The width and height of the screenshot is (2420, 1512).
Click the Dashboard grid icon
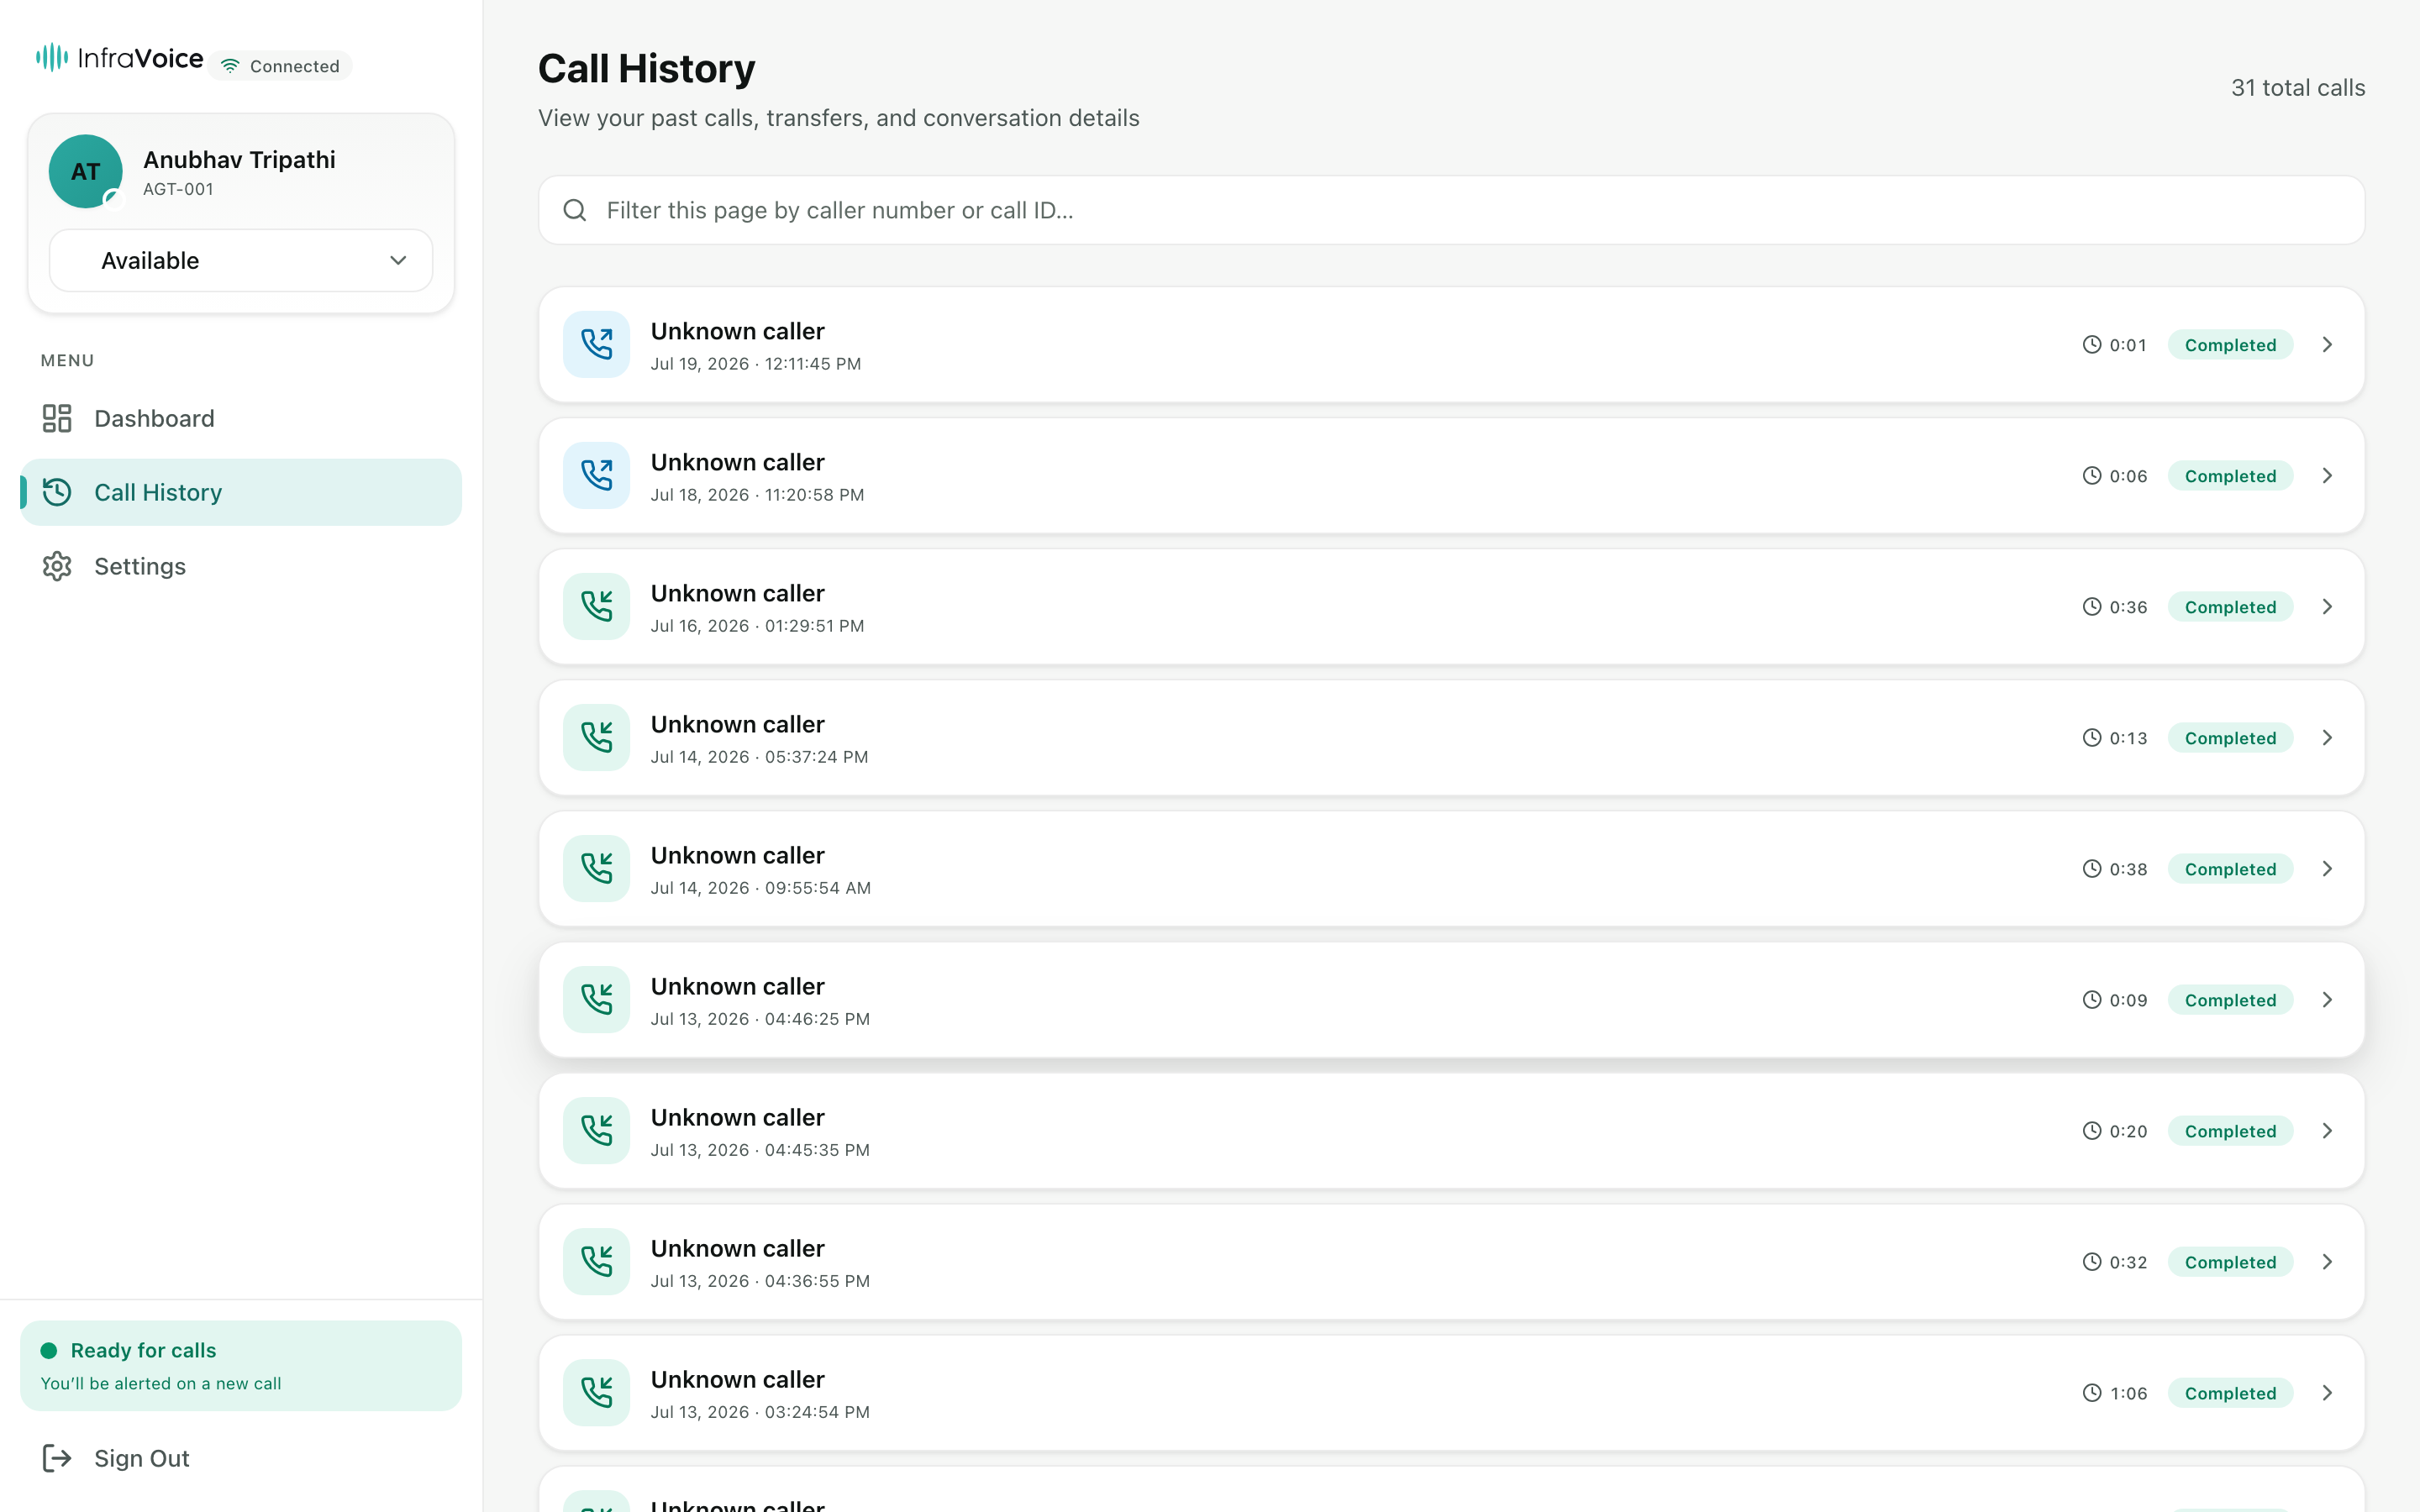(x=57, y=418)
